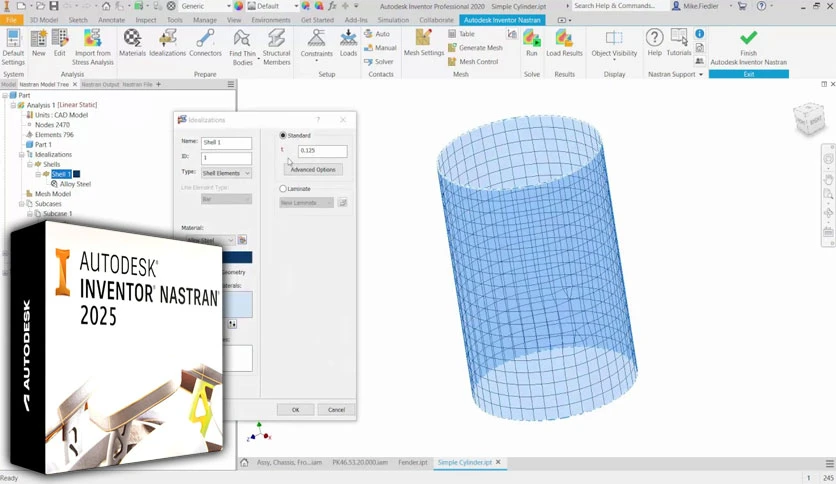The height and width of the screenshot is (484, 836).
Task: Click the Advanced Options button
Action: click(313, 170)
